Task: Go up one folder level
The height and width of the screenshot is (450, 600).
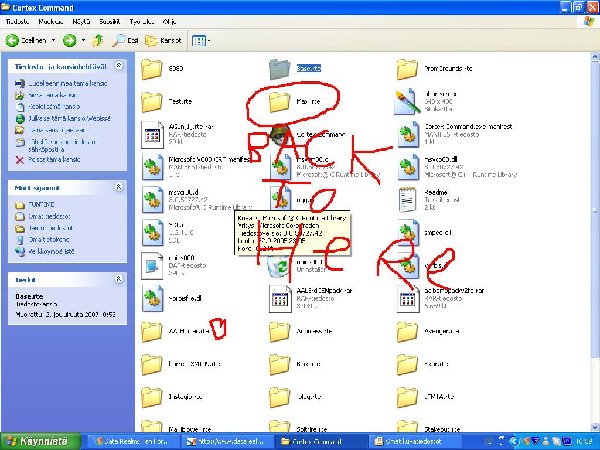Action: pos(98,40)
